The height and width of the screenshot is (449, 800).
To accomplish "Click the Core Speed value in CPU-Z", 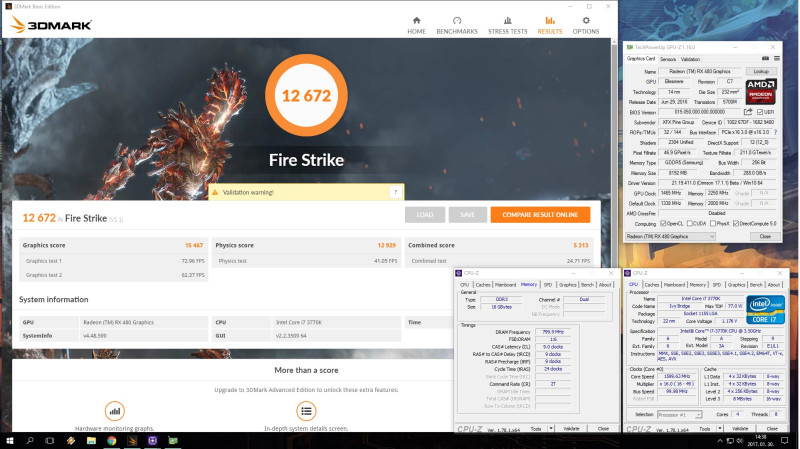I will [677, 377].
